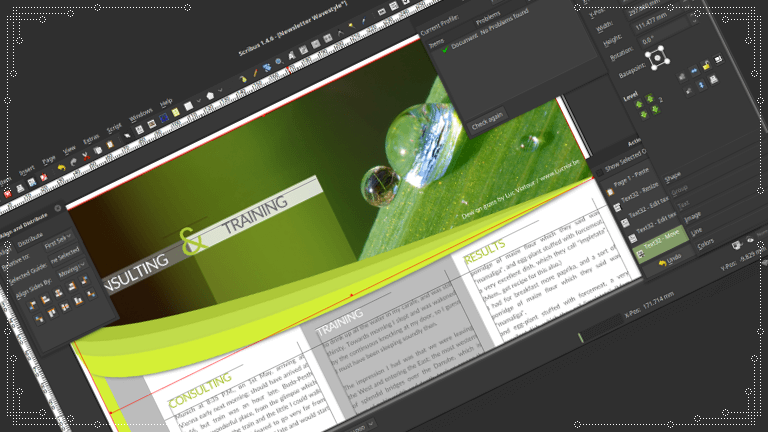Select the Freehand pencil tool
The width and height of the screenshot is (768, 432).
click(x=255, y=73)
